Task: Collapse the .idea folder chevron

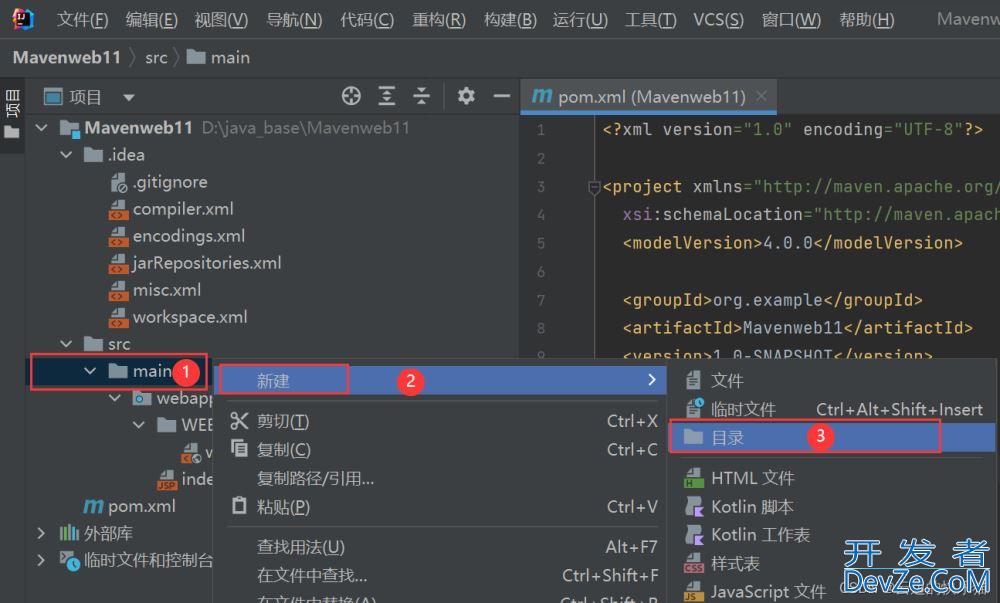Action: (x=66, y=155)
